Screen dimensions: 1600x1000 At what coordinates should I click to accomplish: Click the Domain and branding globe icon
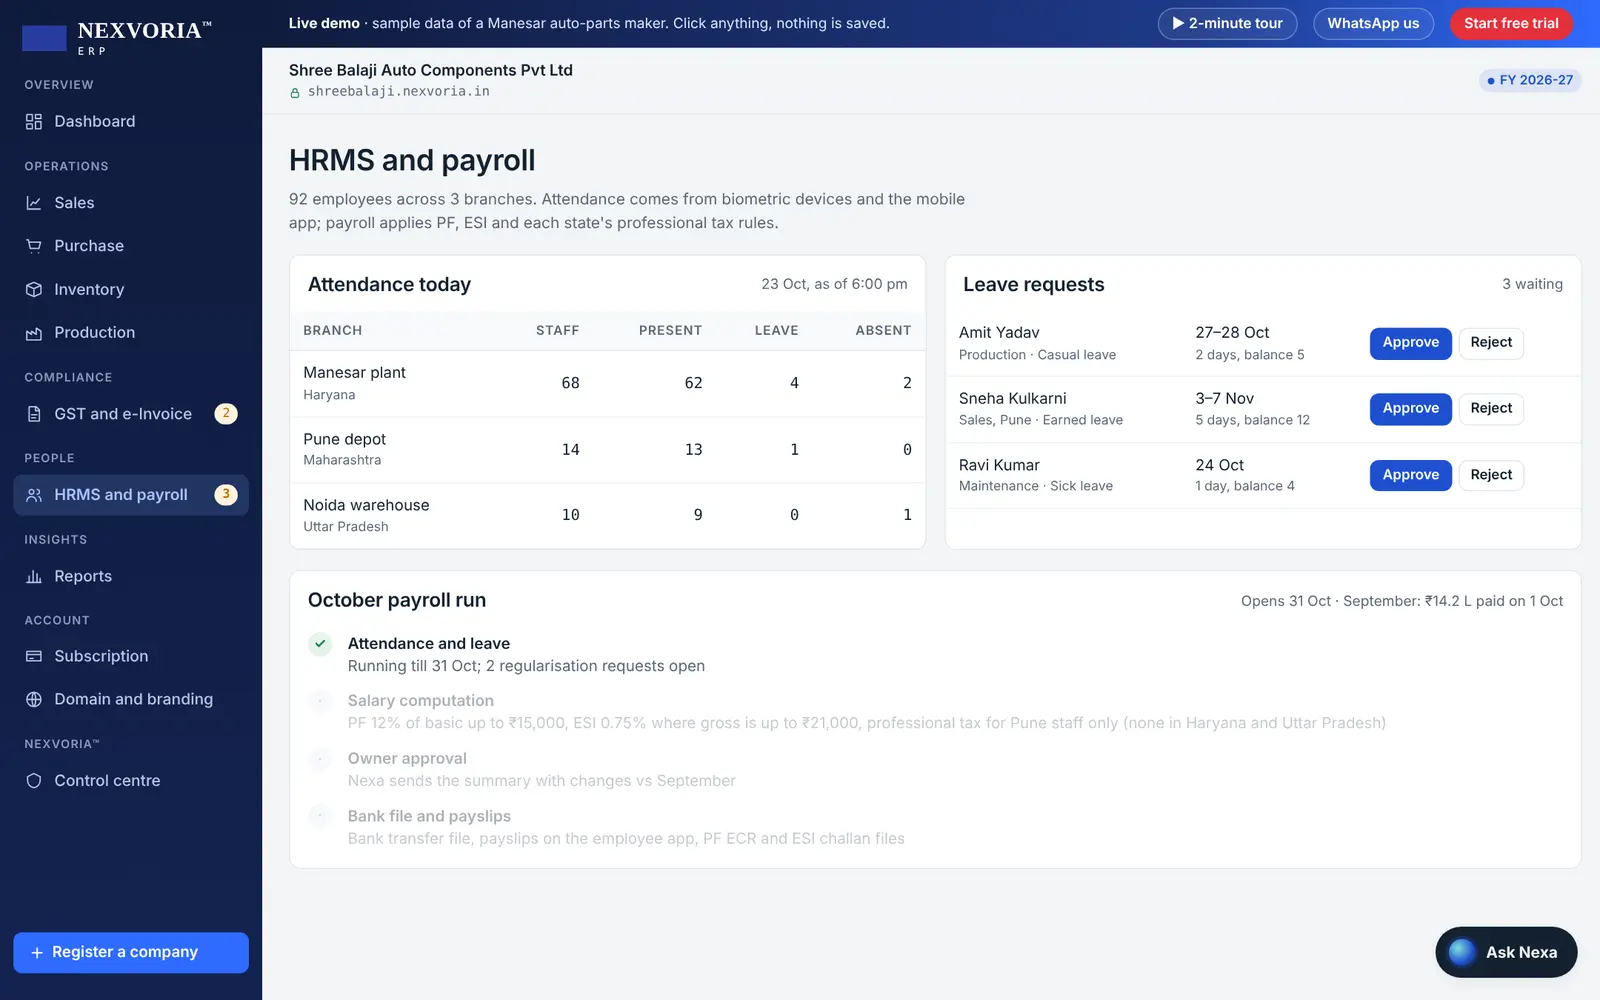pos(34,700)
